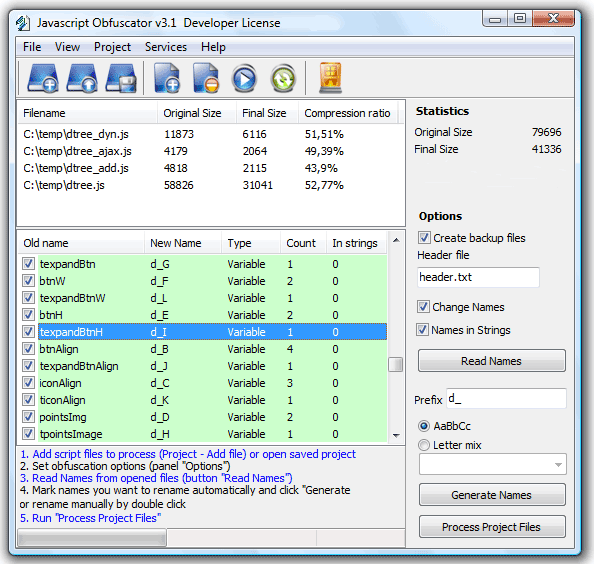Viewport: 594px width, 564px height.
Task: Toggle the Create backup files checkbox
Action: pos(424,238)
